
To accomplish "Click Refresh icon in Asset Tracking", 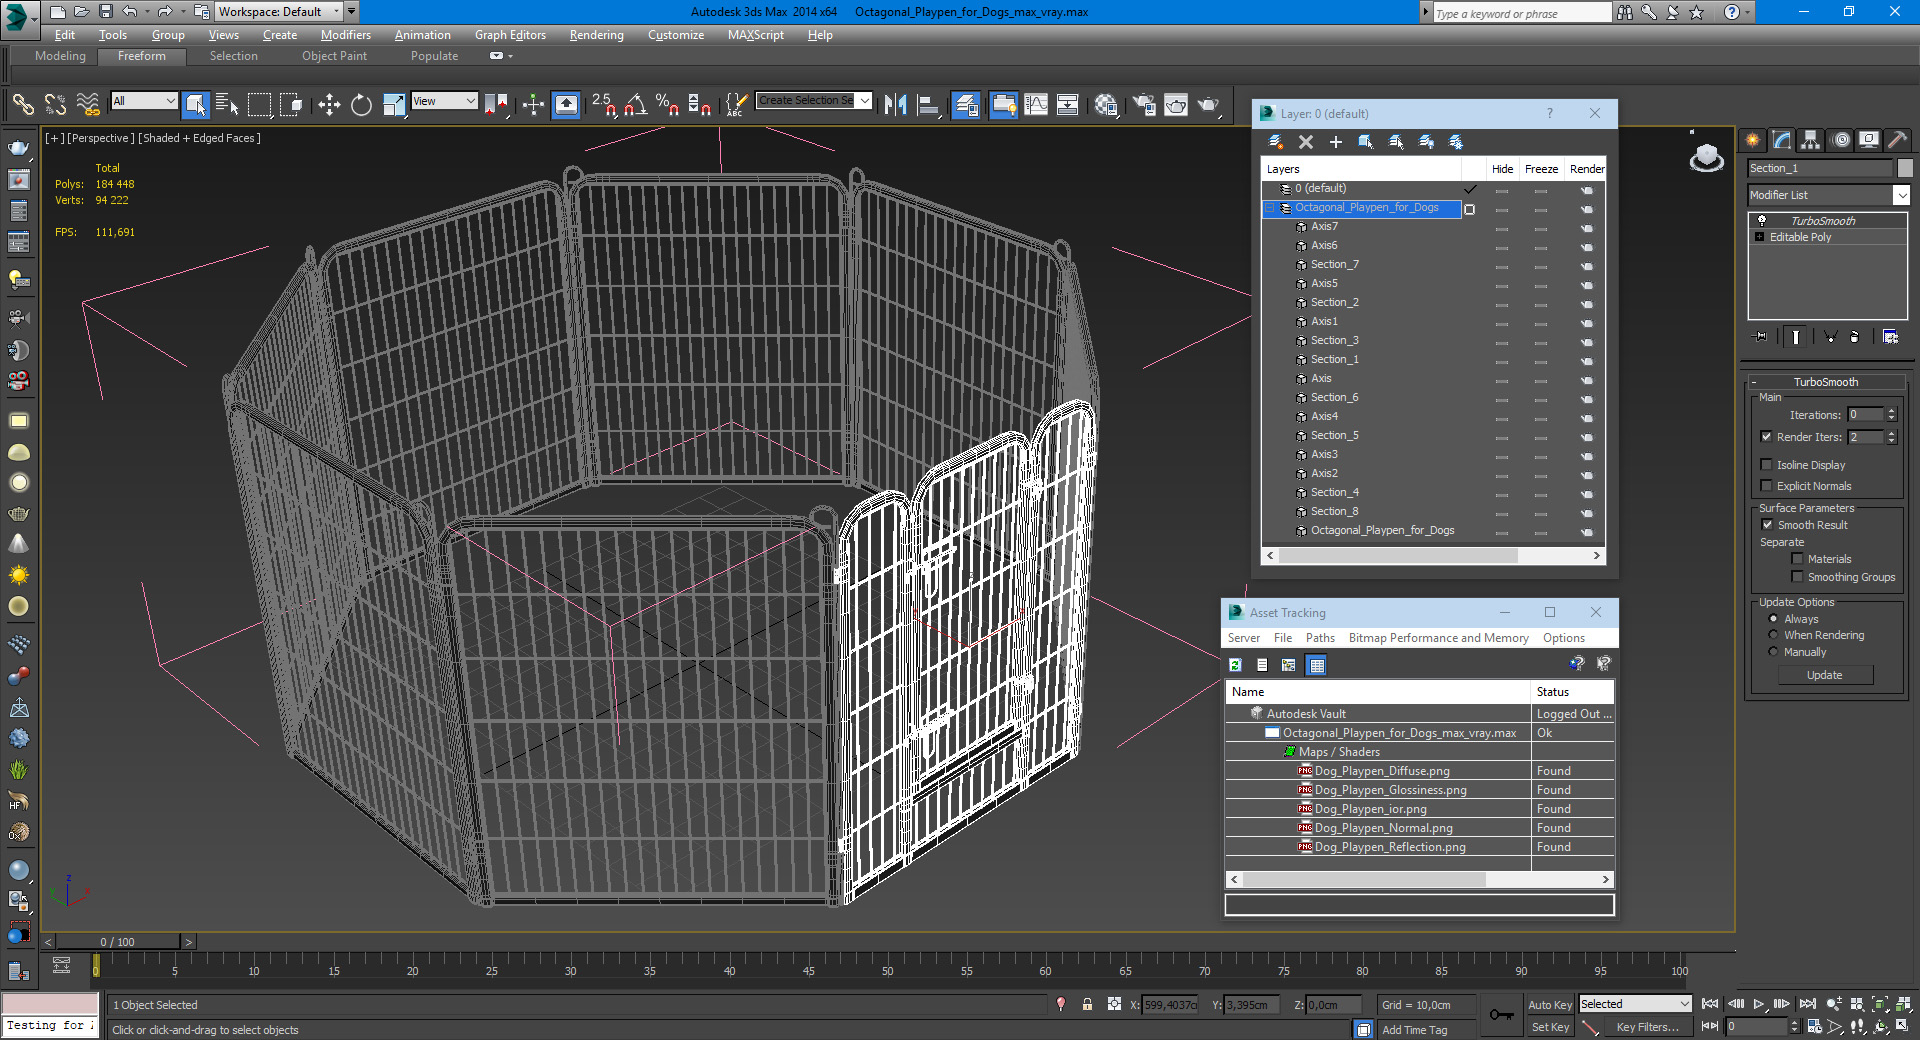I will point(1236,664).
